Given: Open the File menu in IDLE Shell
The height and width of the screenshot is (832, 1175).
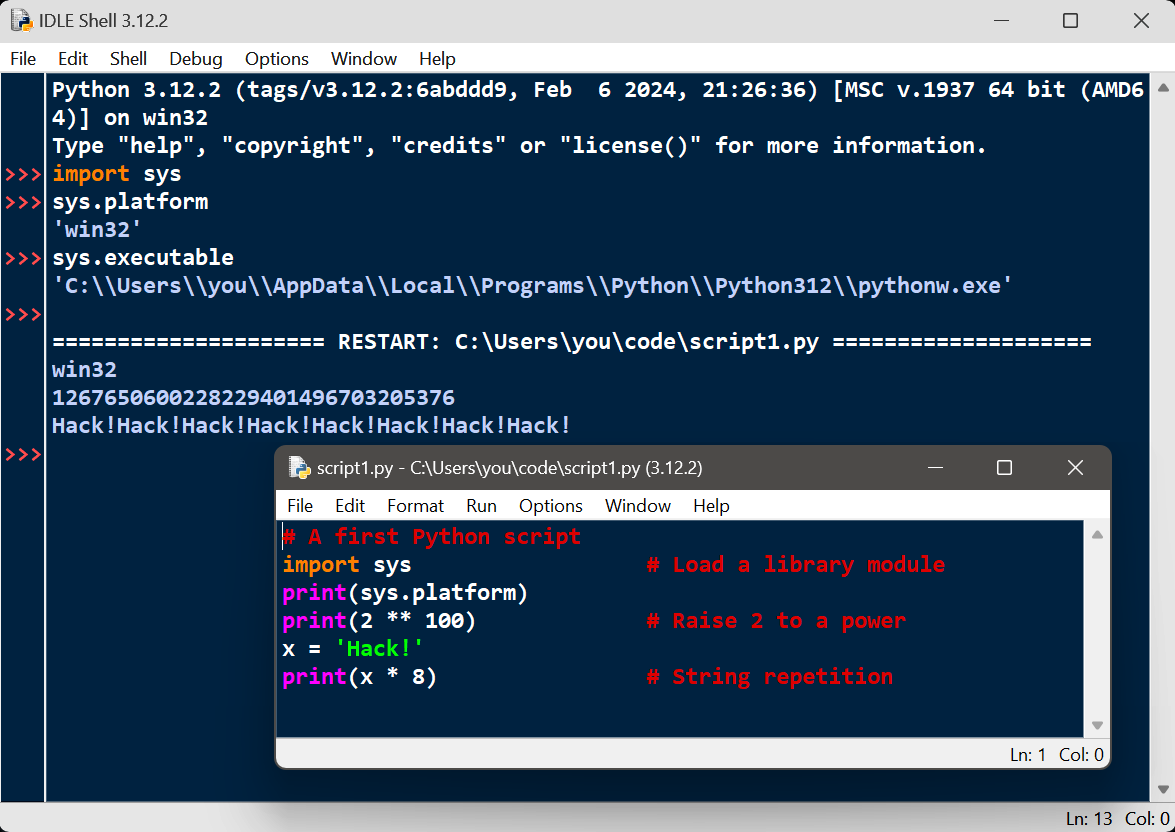Looking at the screenshot, I should pyautogui.click(x=23, y=59).
